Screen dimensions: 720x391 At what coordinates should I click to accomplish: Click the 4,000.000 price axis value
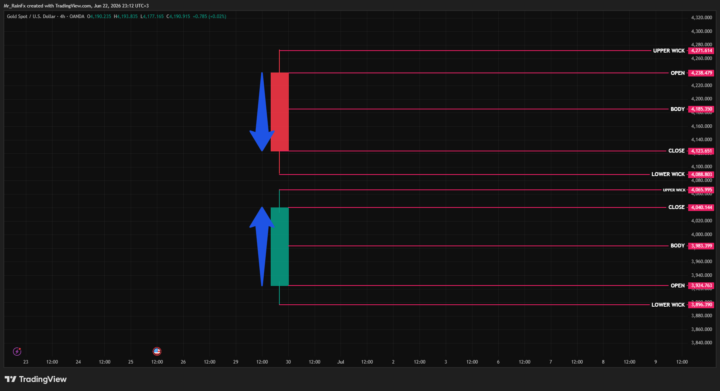701,235
